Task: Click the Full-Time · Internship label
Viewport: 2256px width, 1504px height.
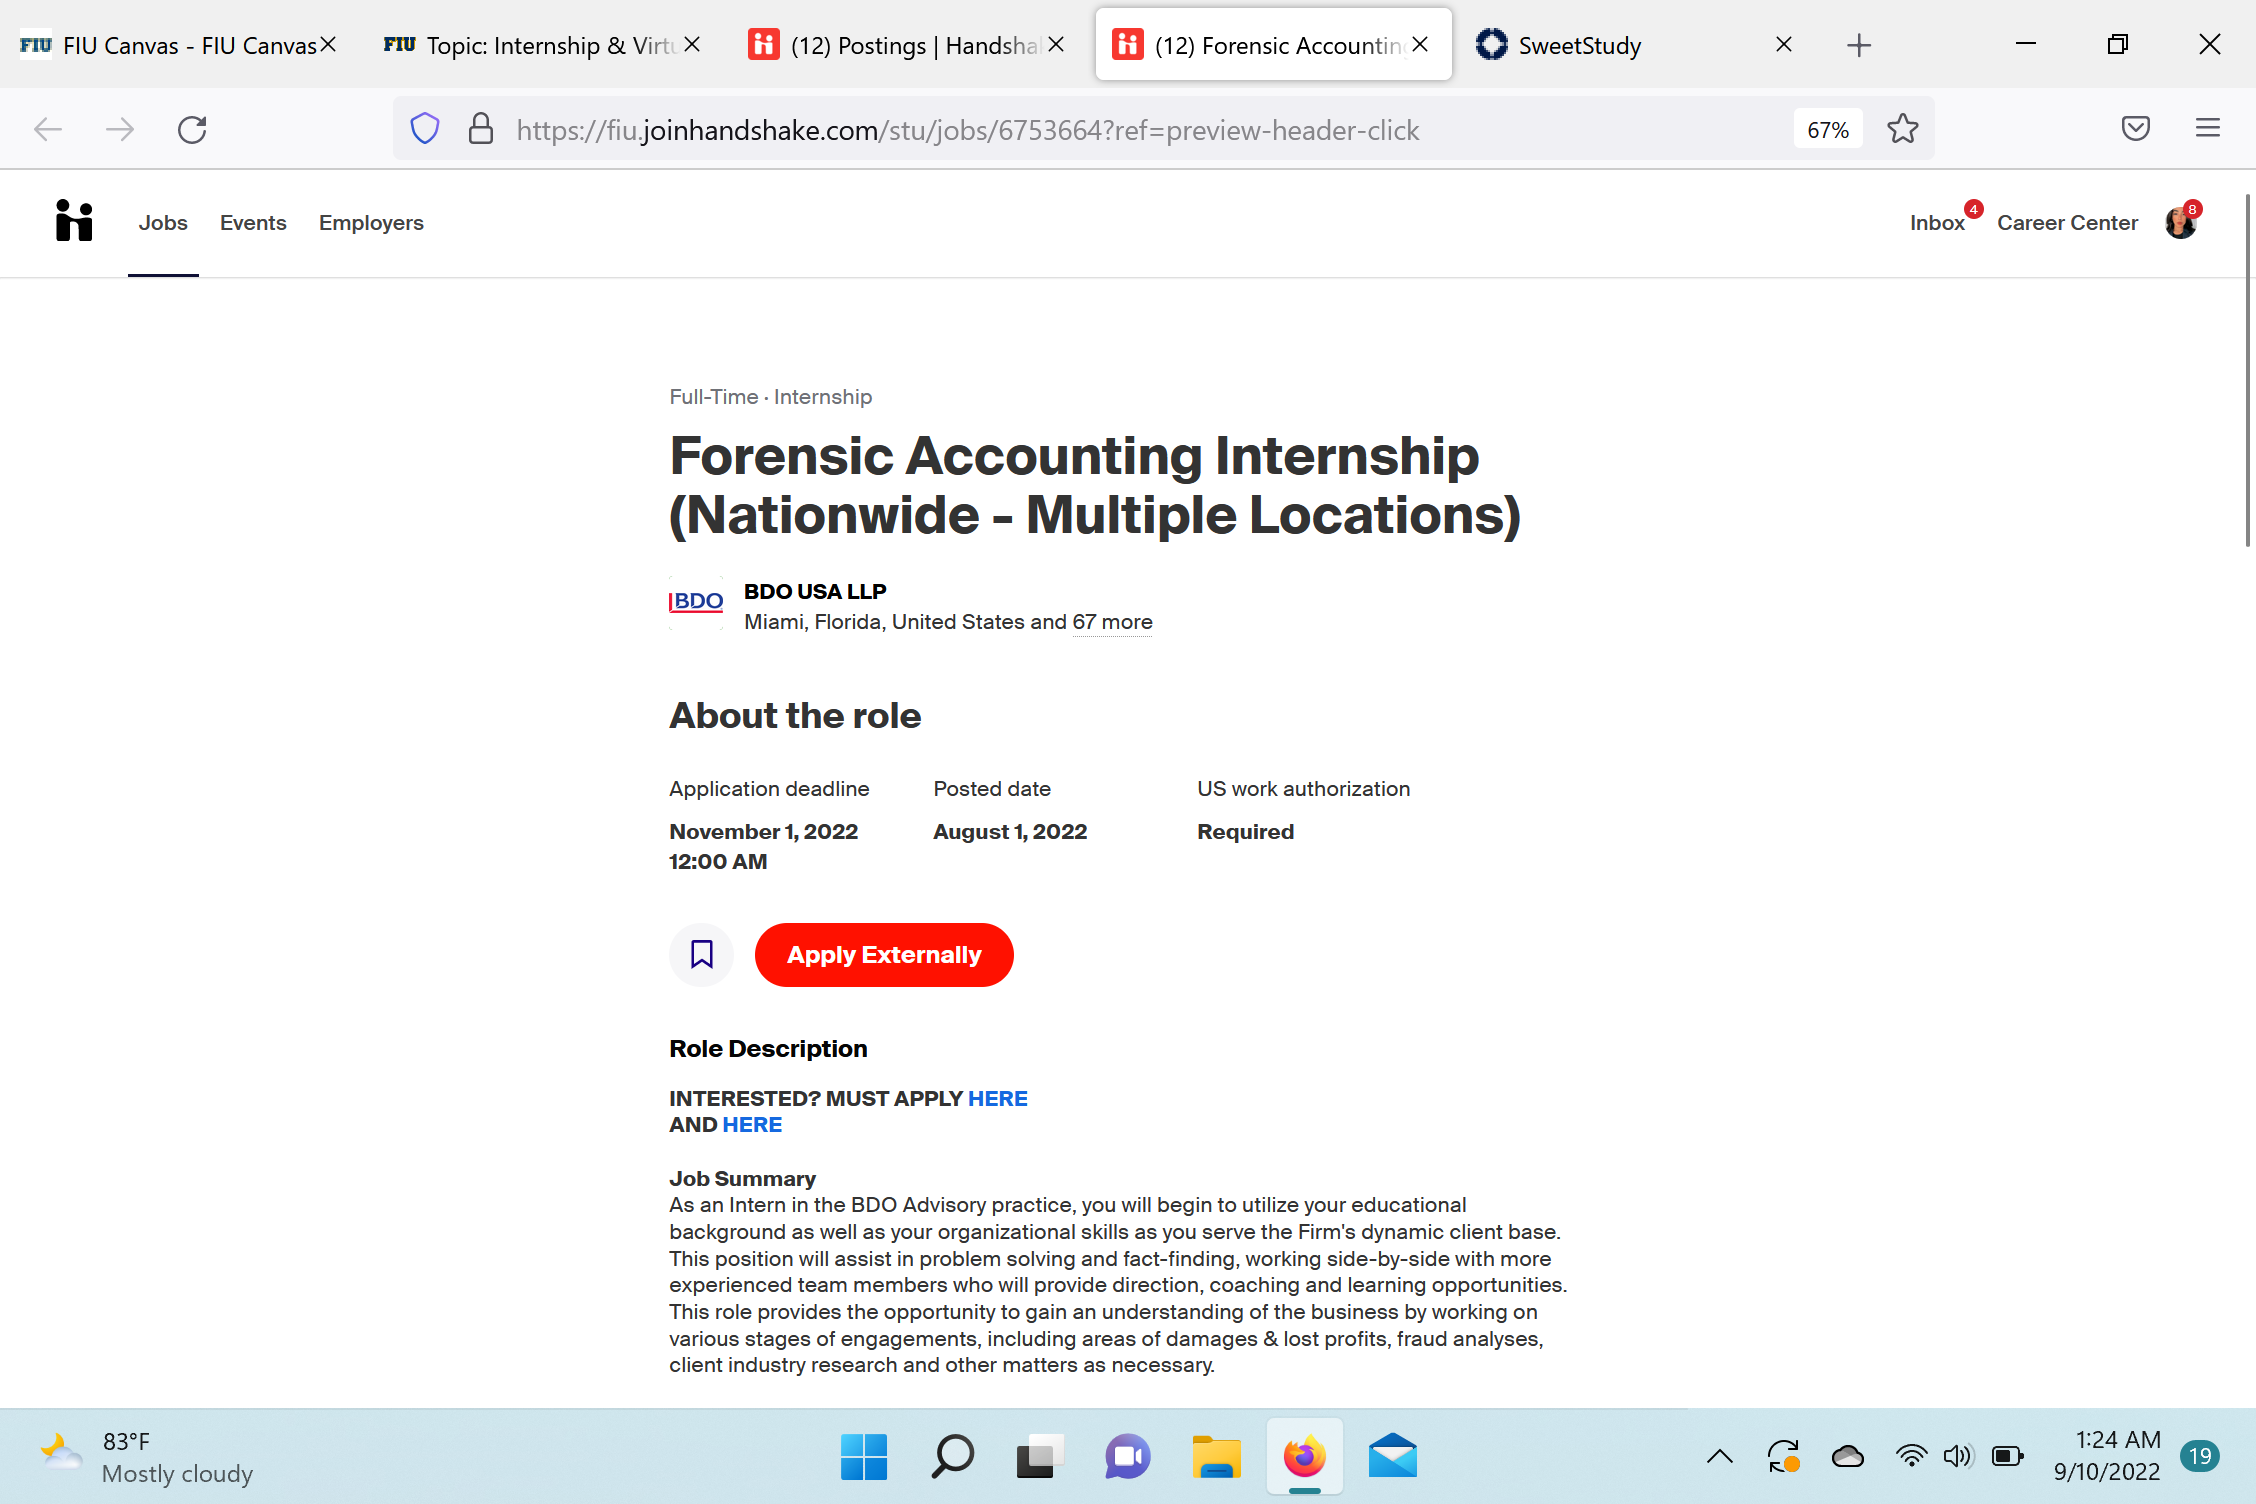Action: point(770,397)
